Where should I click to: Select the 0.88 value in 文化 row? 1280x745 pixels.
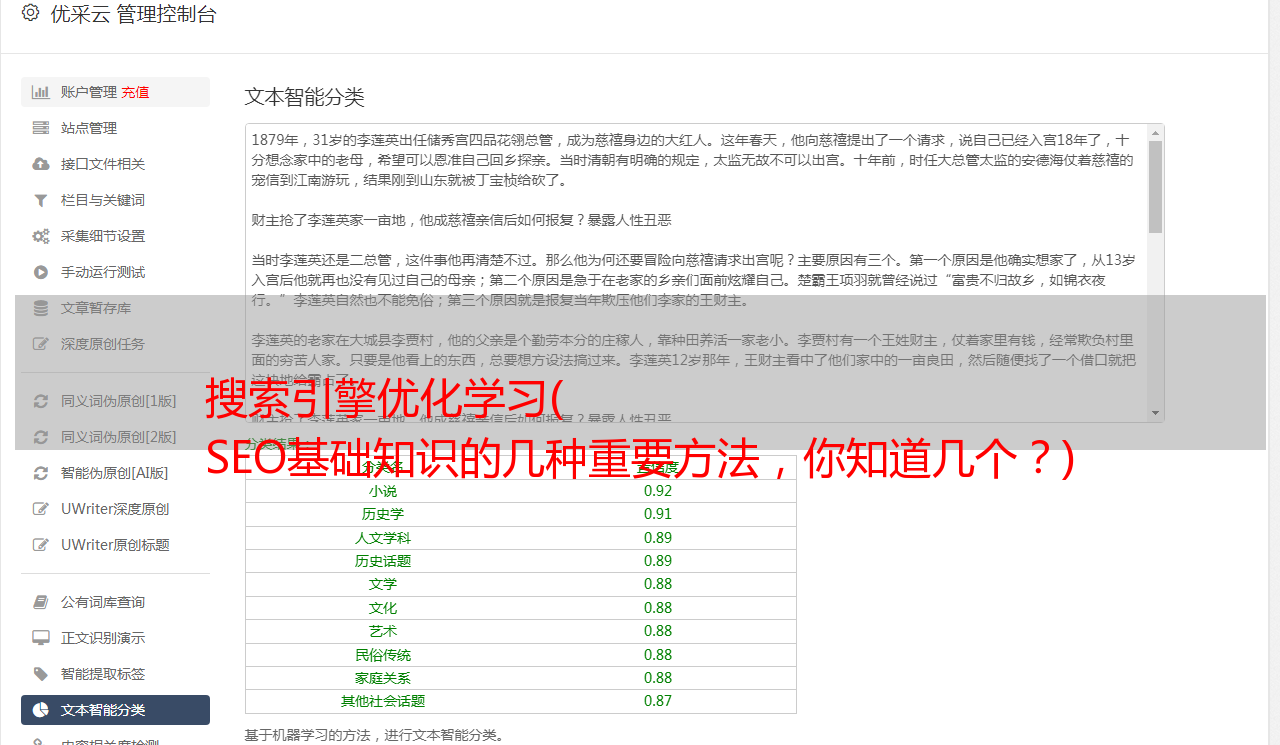tap(658, 608)
